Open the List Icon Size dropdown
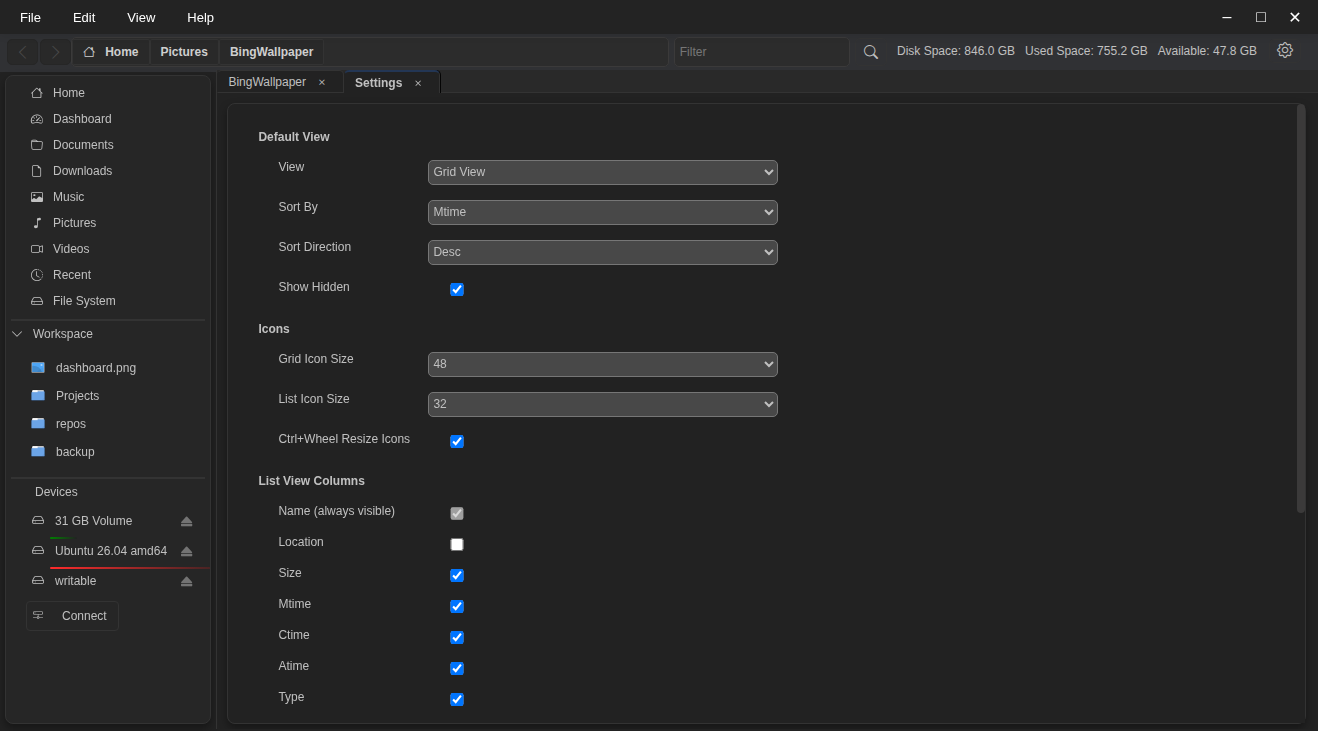The image size is (1318, 731). pos(603,404)
